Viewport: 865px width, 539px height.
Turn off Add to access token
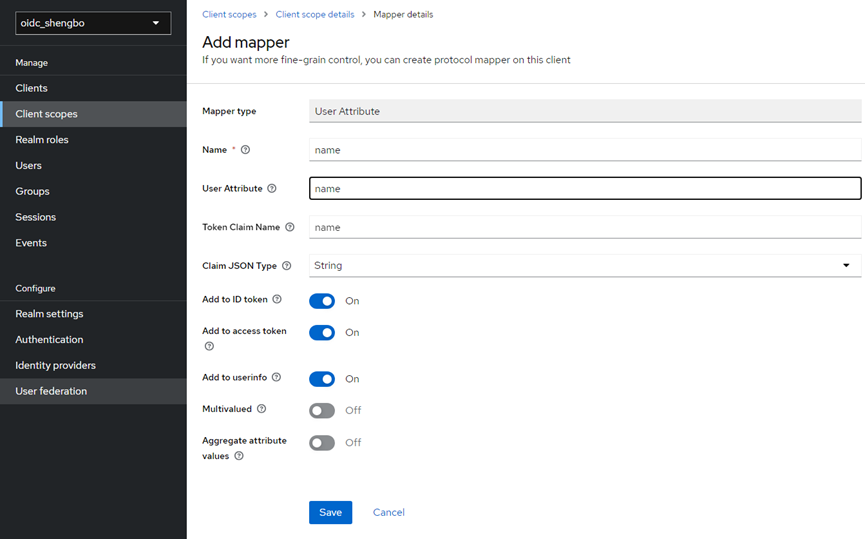pos(322,333)
